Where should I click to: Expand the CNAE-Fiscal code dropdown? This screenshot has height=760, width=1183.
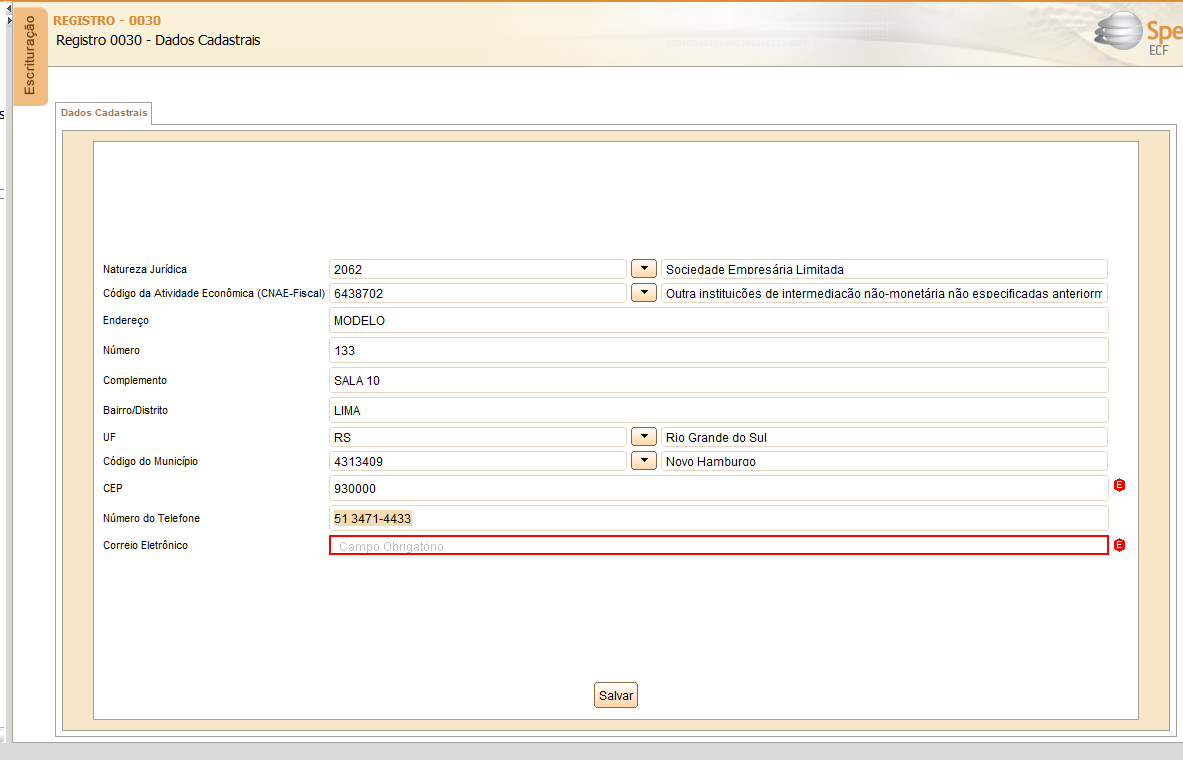[644, 293]
